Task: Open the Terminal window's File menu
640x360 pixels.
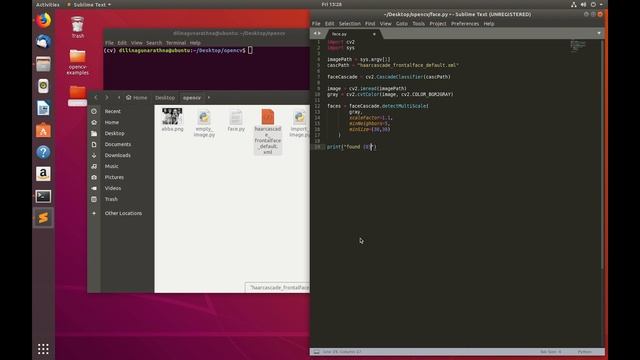Action: [109, 43]
